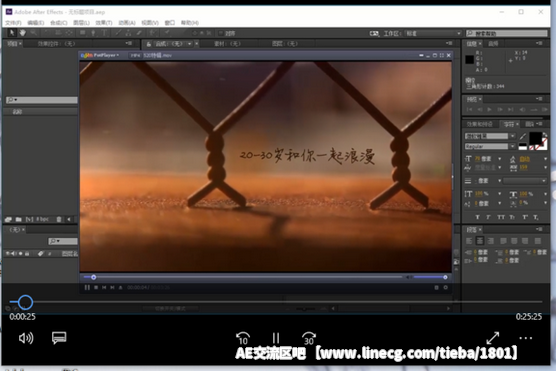Switch to the Character (字符) tab
Screen dimensions: 559x372
pyautogui.click(x=509, y=124)
